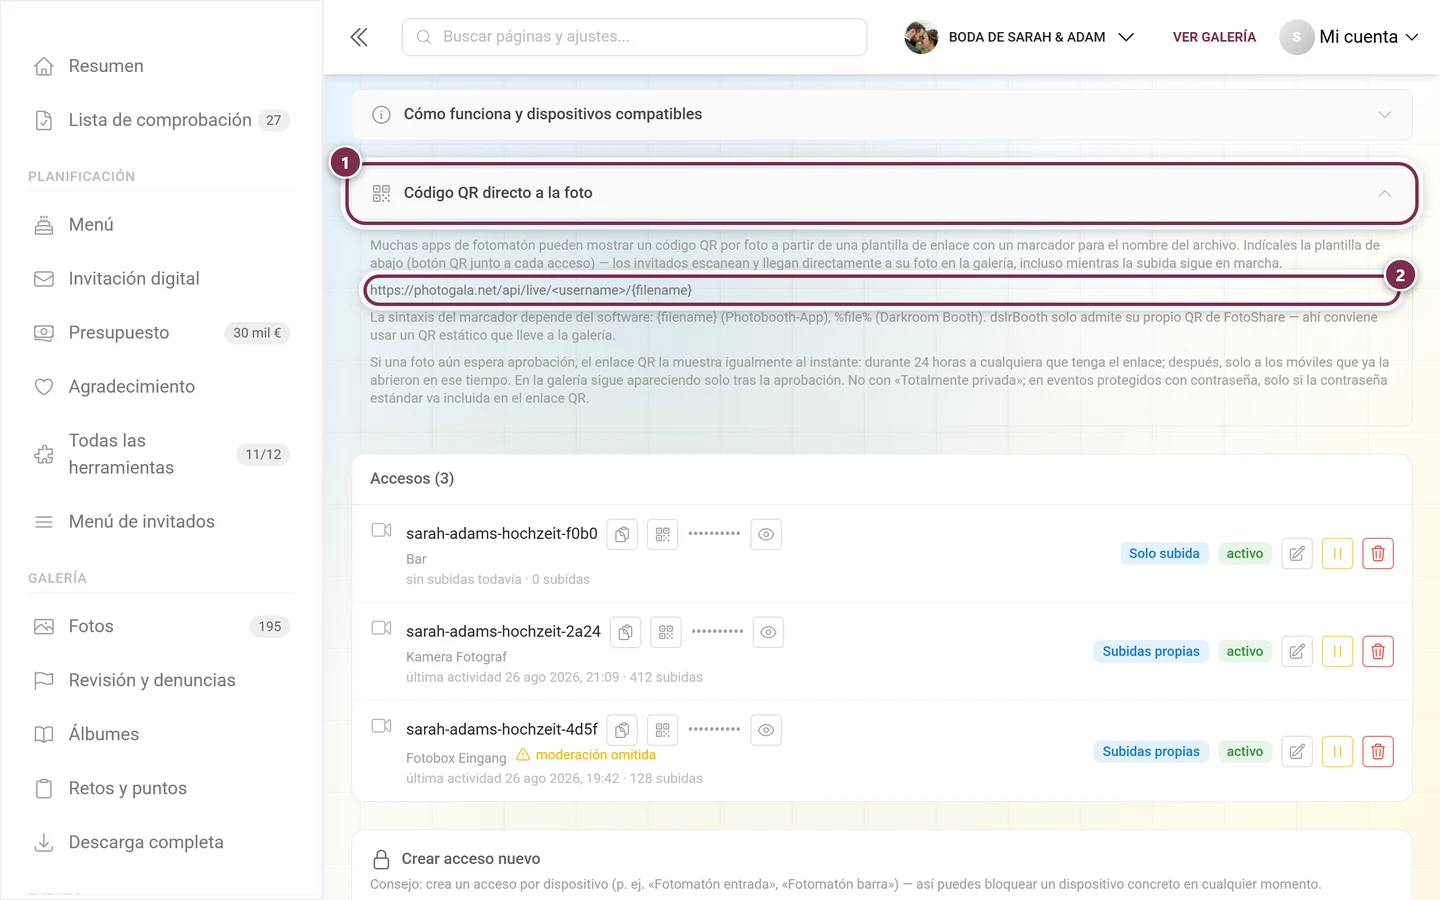Edit the Fotobox Eingang access
The height and width of the screenshot is (900, 1440).
[x=1297, y=751]
